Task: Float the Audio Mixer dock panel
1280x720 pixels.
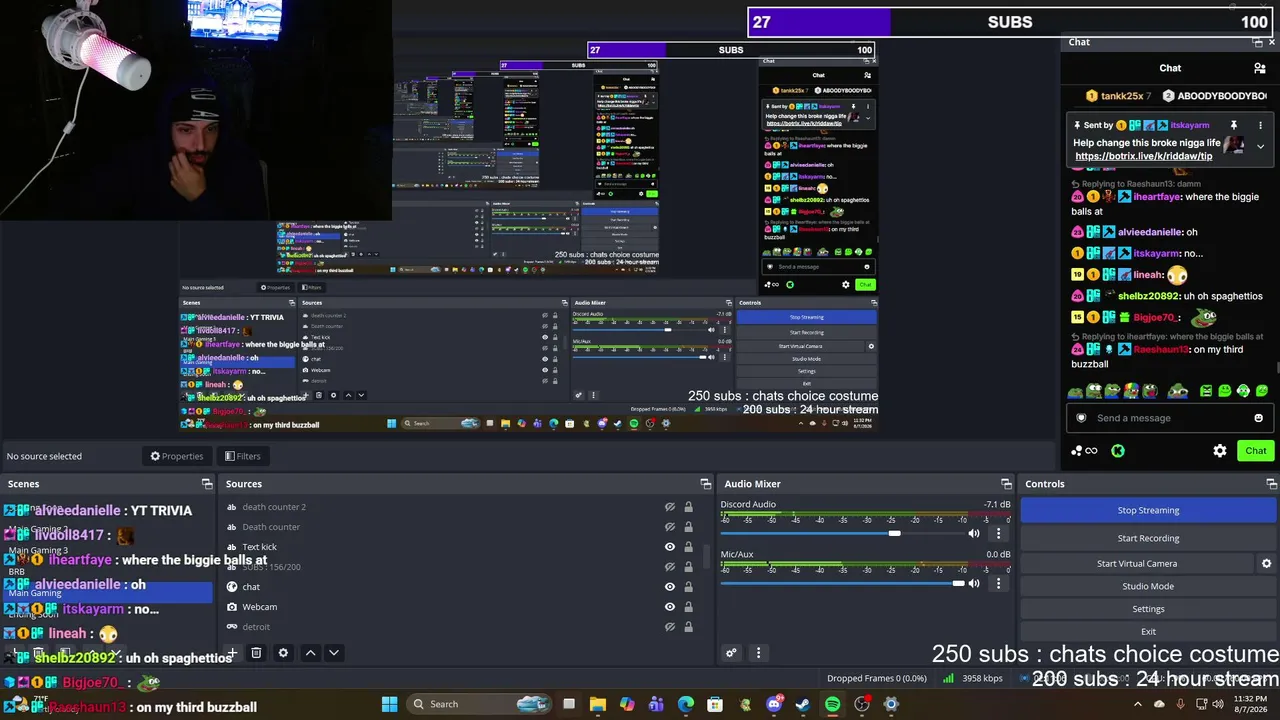Action: pyautogui.click(x=1006, y=484)
